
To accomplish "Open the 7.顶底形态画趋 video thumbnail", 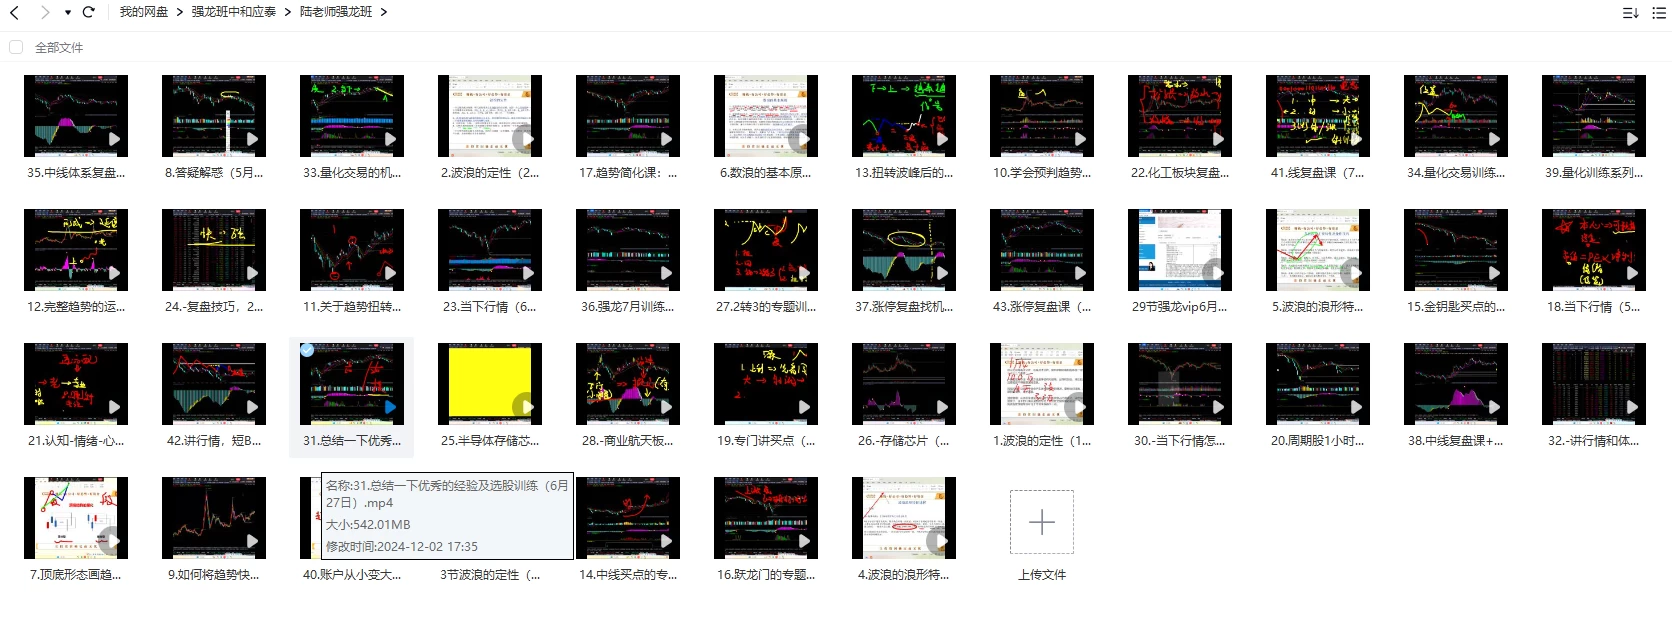I will tap(76, 518).
